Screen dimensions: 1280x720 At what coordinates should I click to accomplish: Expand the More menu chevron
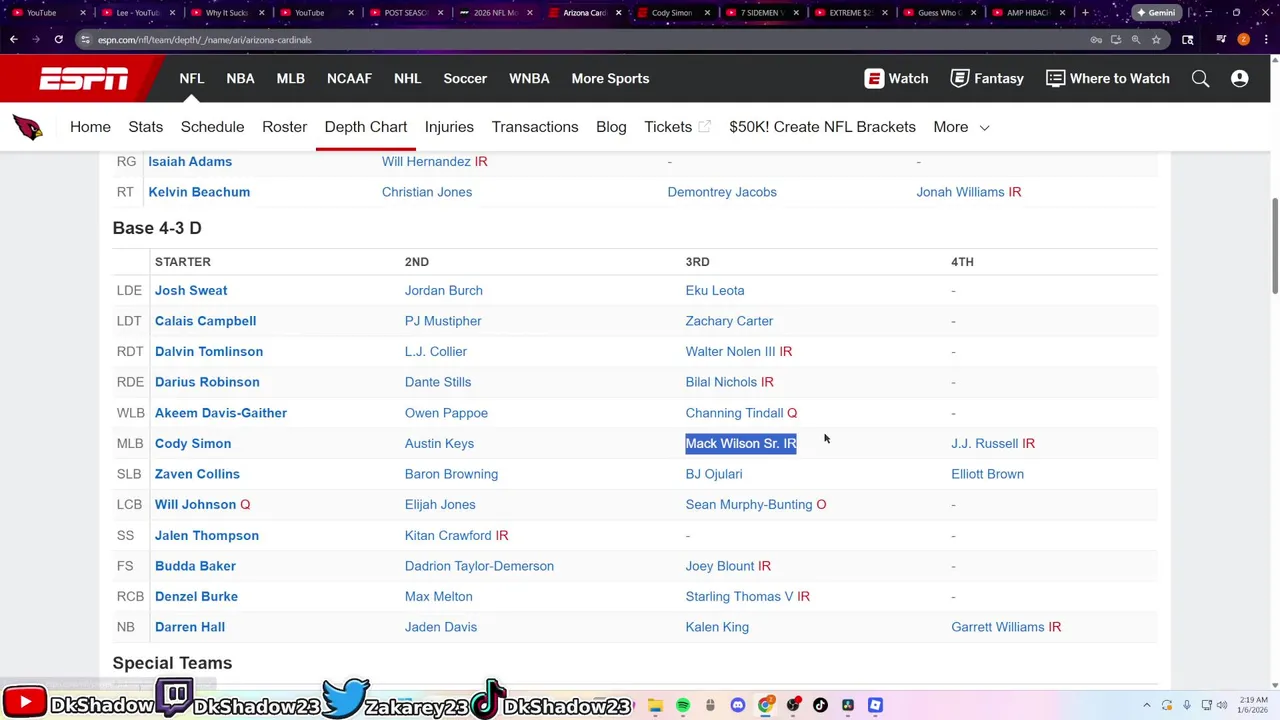click(984, 128)
